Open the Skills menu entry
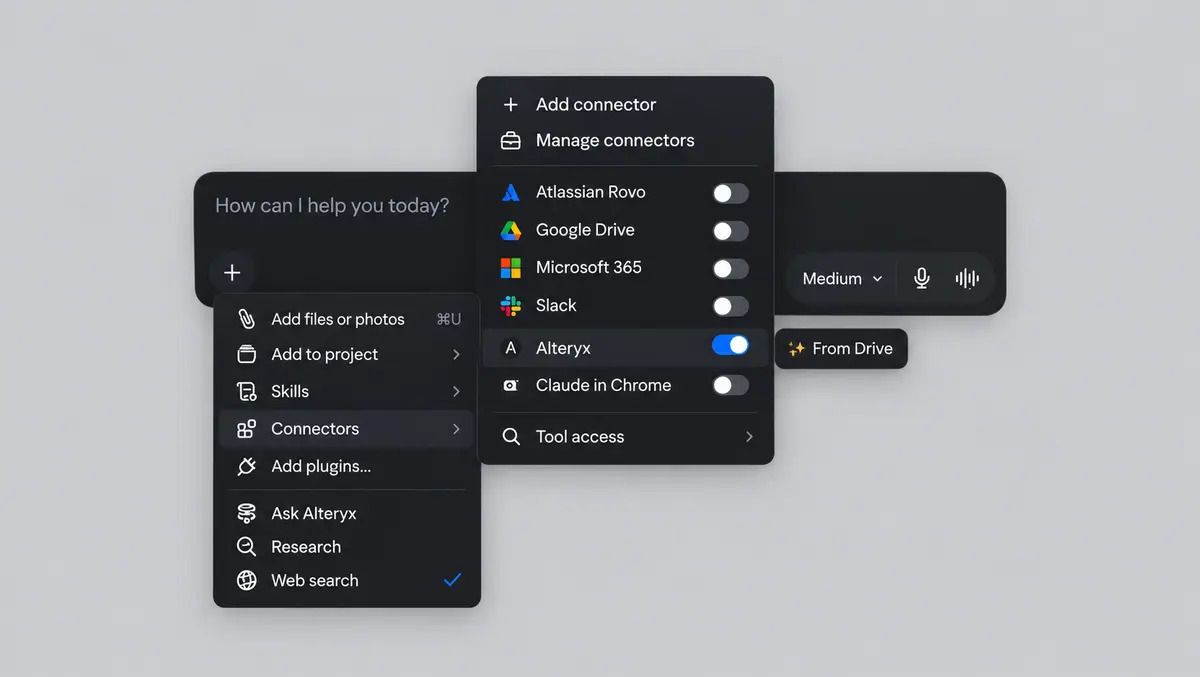The image size is (1200, 677). 346,391
